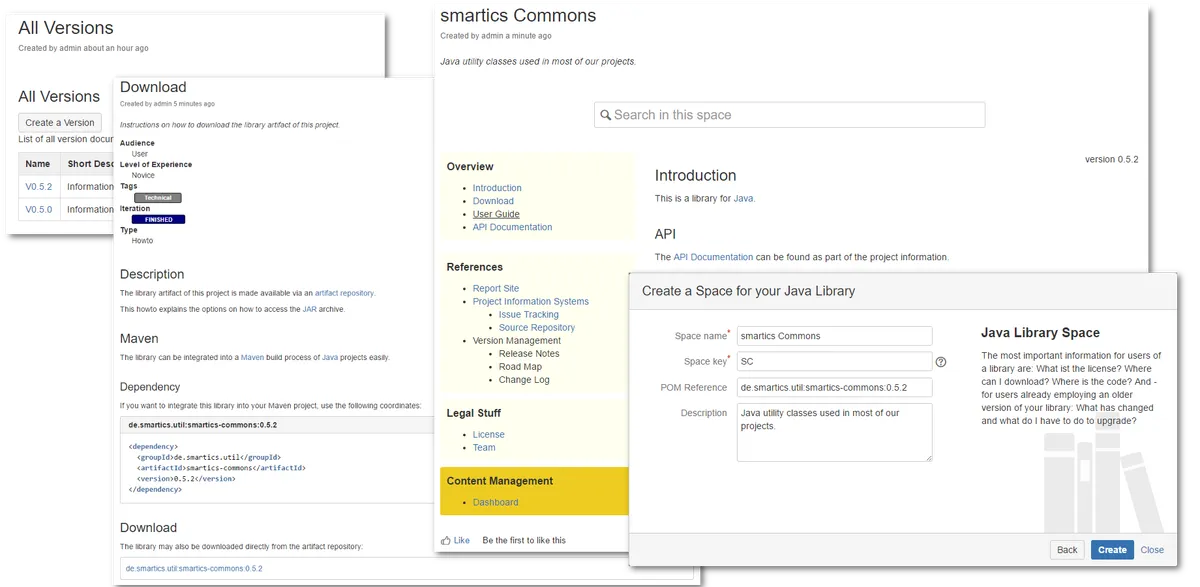This screenshot has height=587, width=1200.
Task: Open the Team link under Legal Stuff
Action: (x=484, y=447)
